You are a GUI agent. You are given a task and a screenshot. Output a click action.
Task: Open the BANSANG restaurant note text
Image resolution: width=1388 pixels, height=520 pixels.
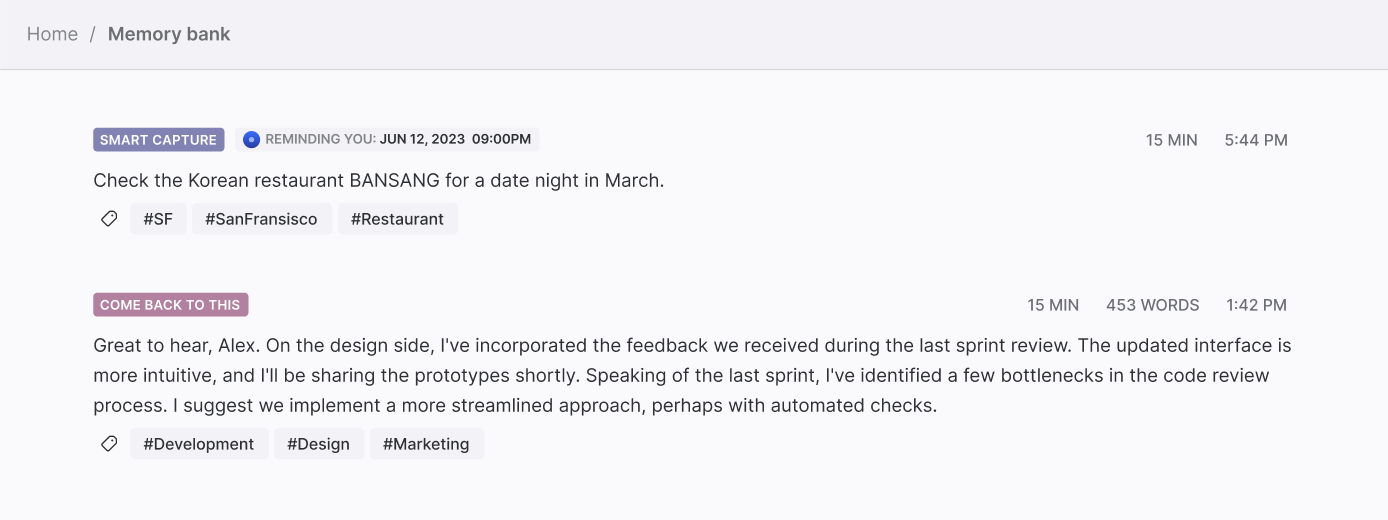[x=379, y=181]
